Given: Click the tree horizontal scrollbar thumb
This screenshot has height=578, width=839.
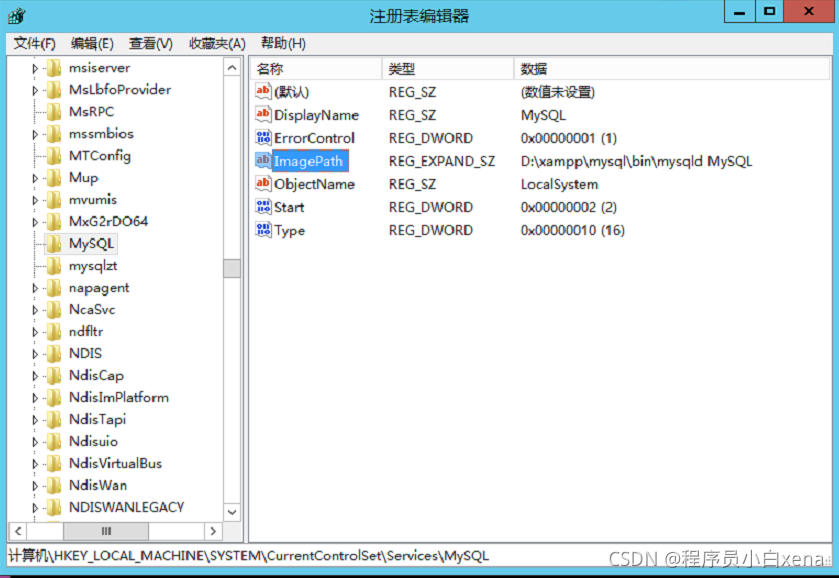Looking at the screenshot, I should (x=106, y=531).
